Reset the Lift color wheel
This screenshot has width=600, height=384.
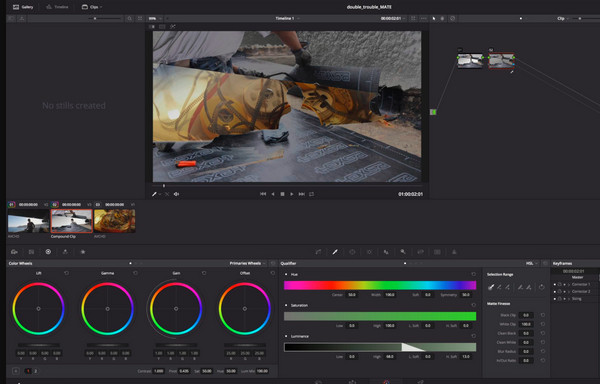tap(67, 273)
